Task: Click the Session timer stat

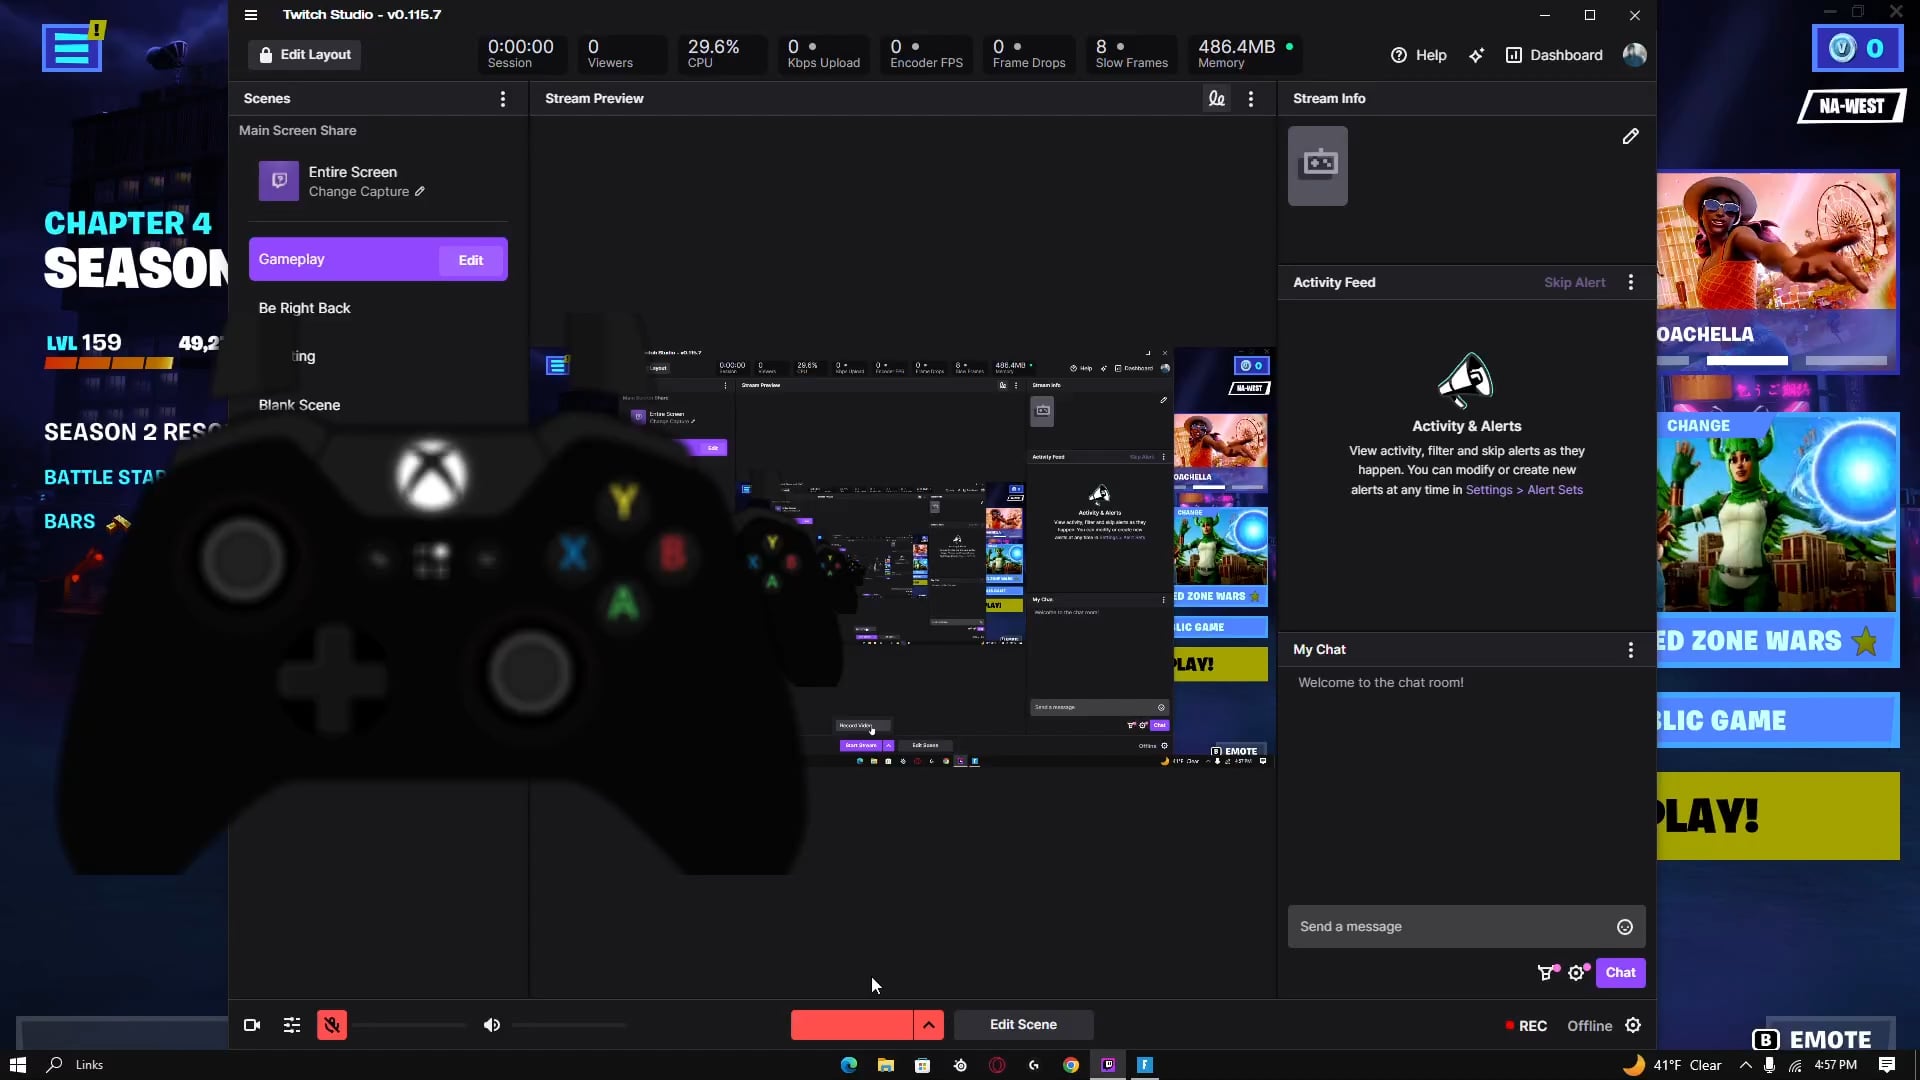Action: click(x=521, y=54)
